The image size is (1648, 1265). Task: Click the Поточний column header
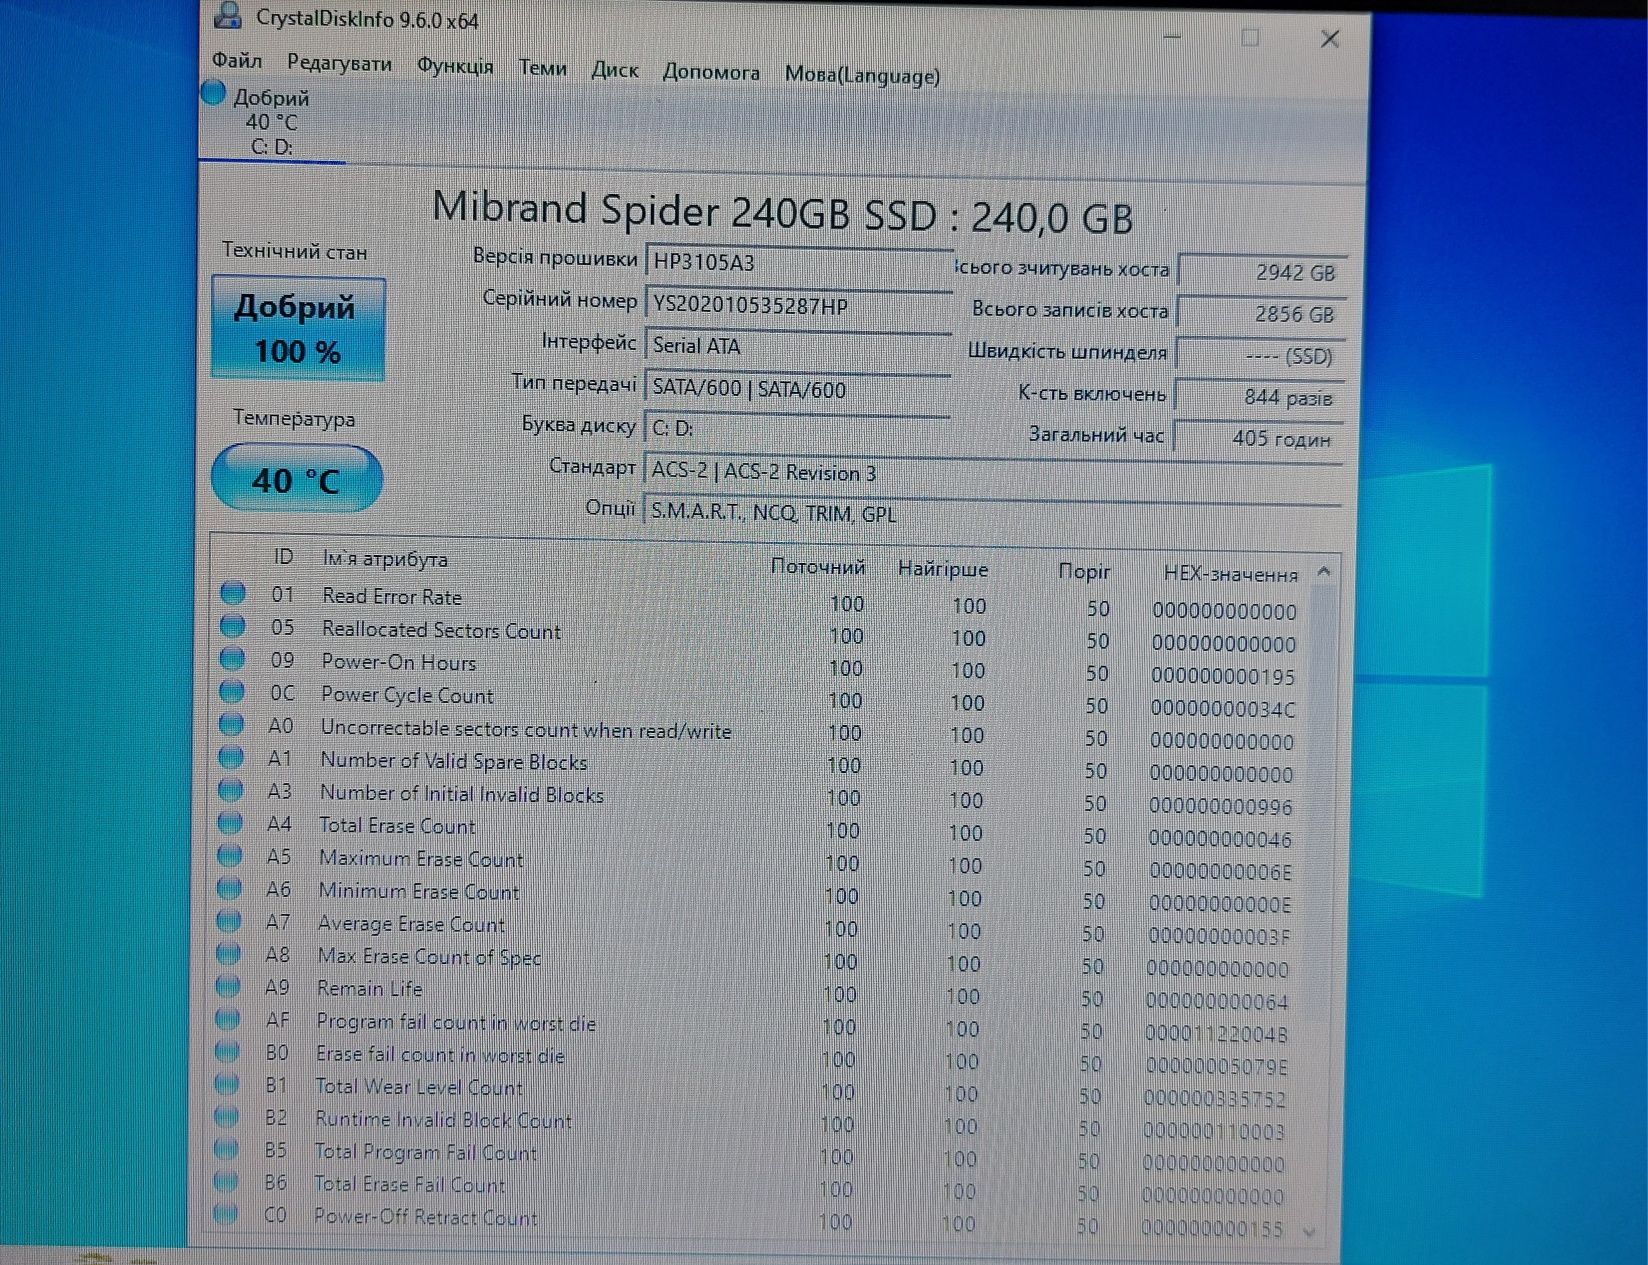(x=818, y=567)
